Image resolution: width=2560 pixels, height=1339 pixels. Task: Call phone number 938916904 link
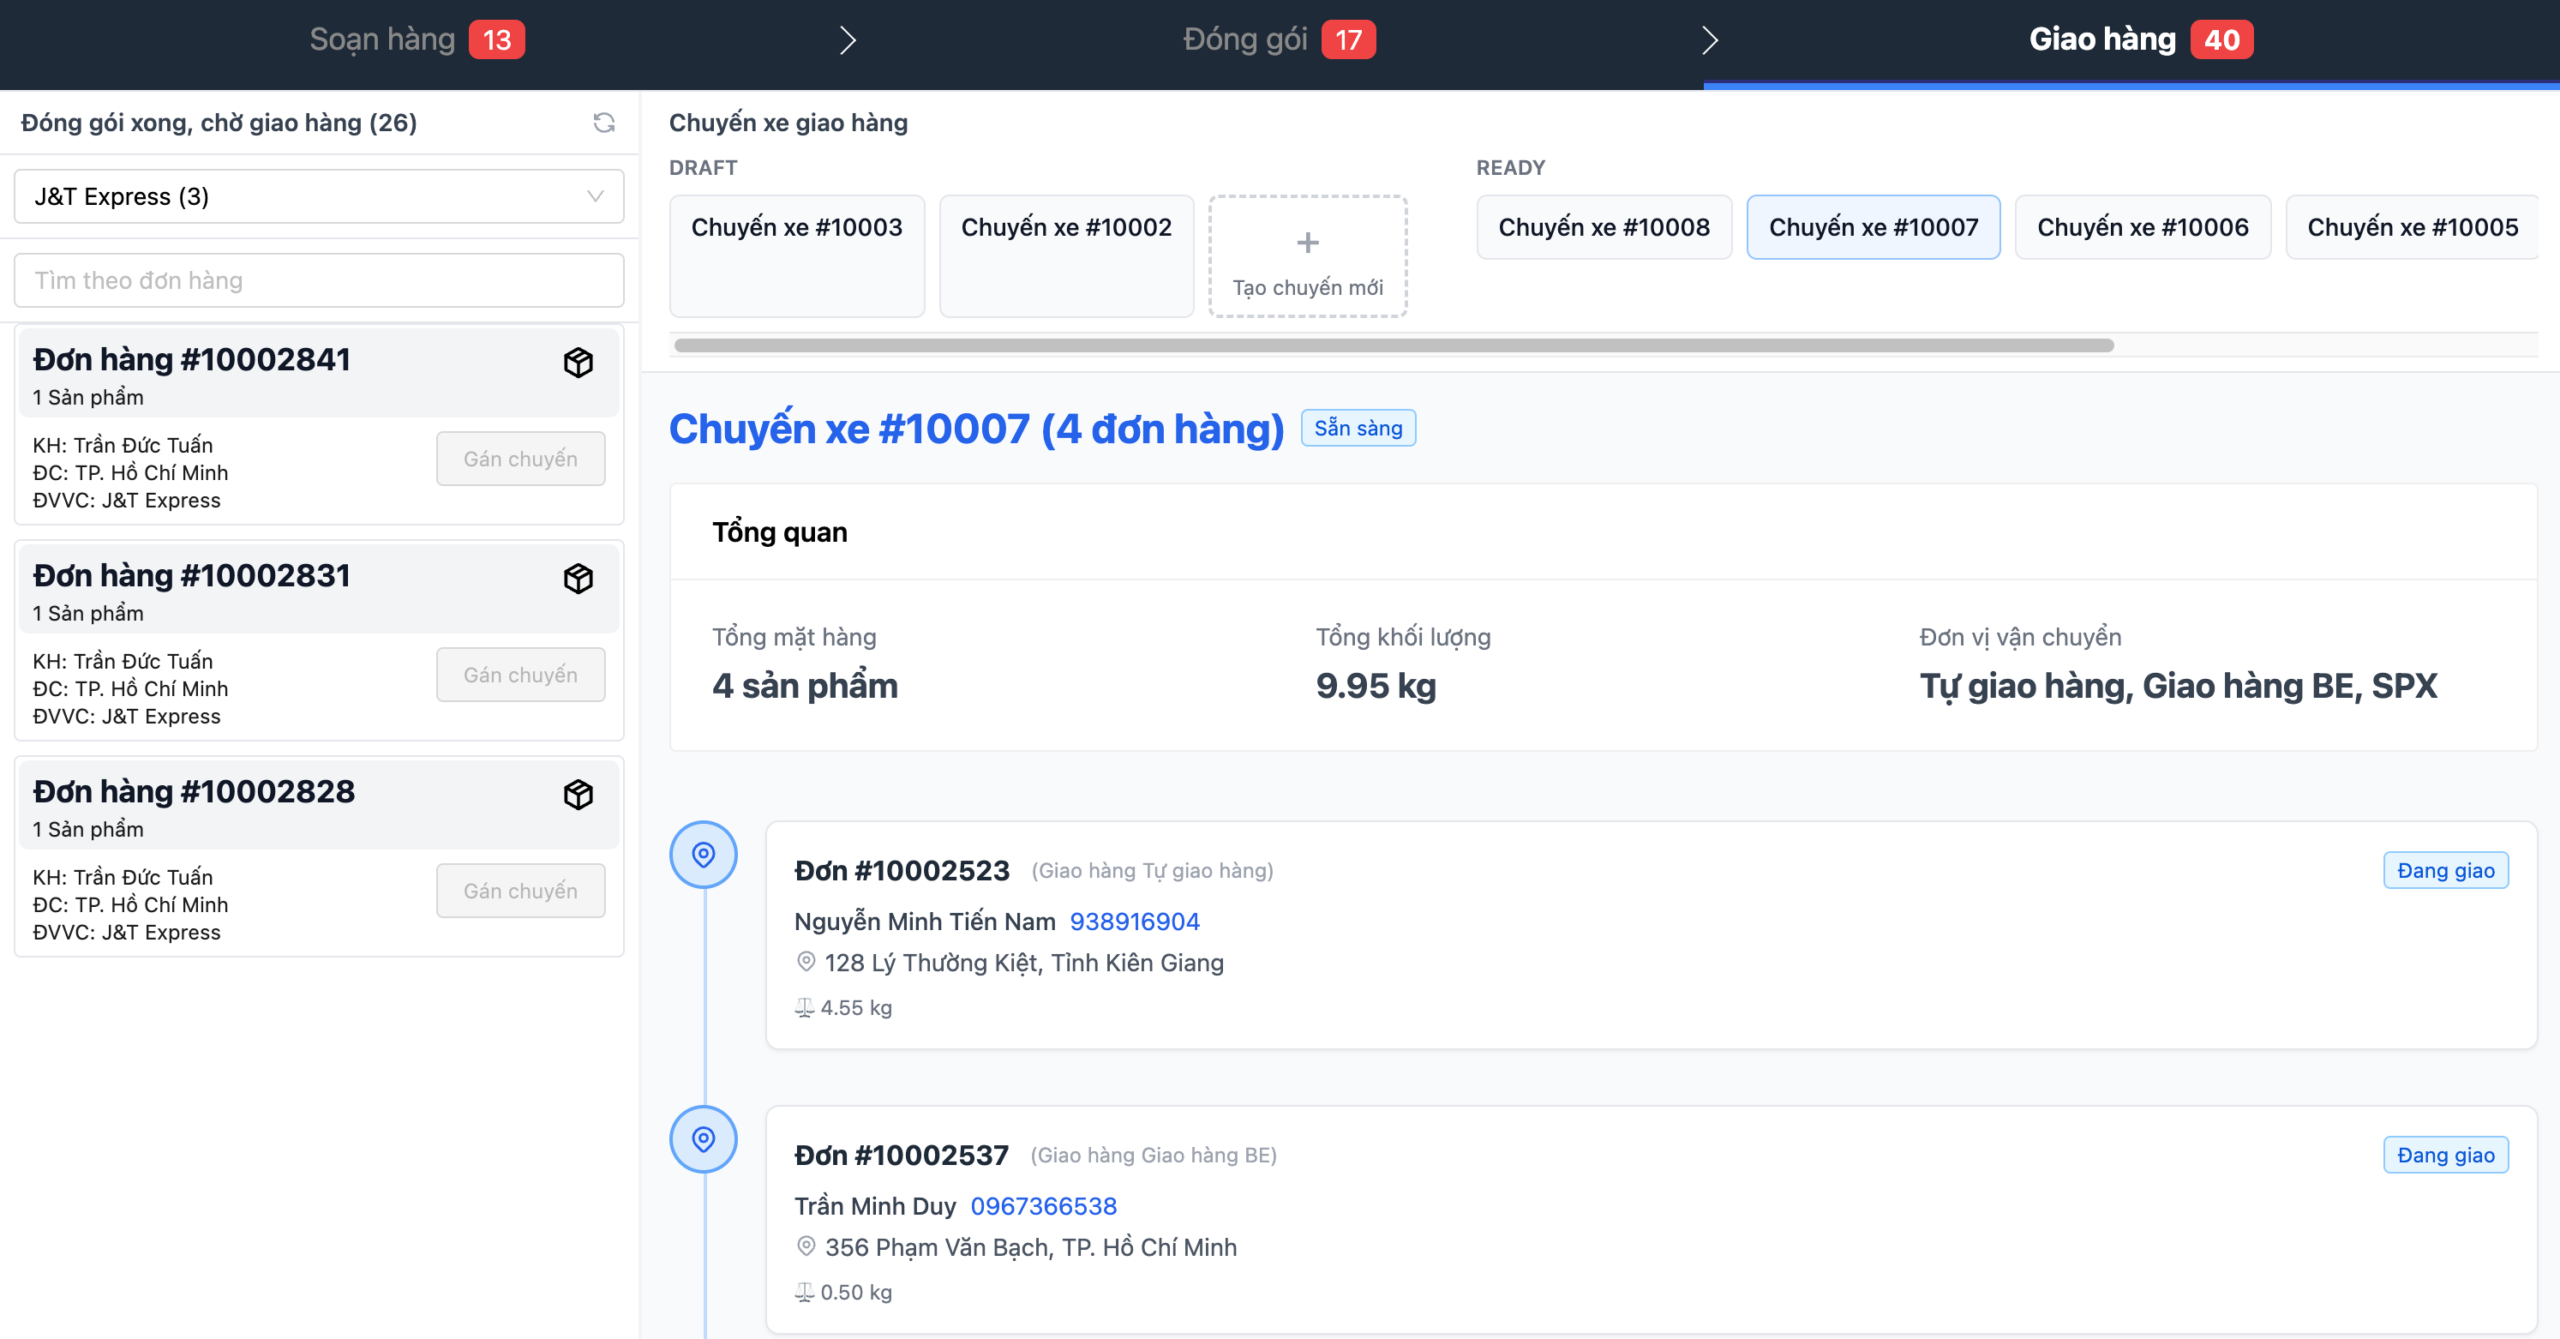coord(1134,921)
